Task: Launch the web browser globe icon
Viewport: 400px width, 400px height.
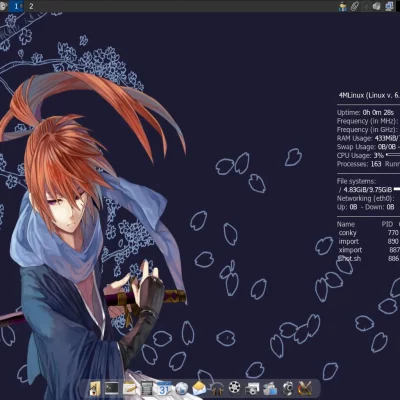Action: [182, 388]
